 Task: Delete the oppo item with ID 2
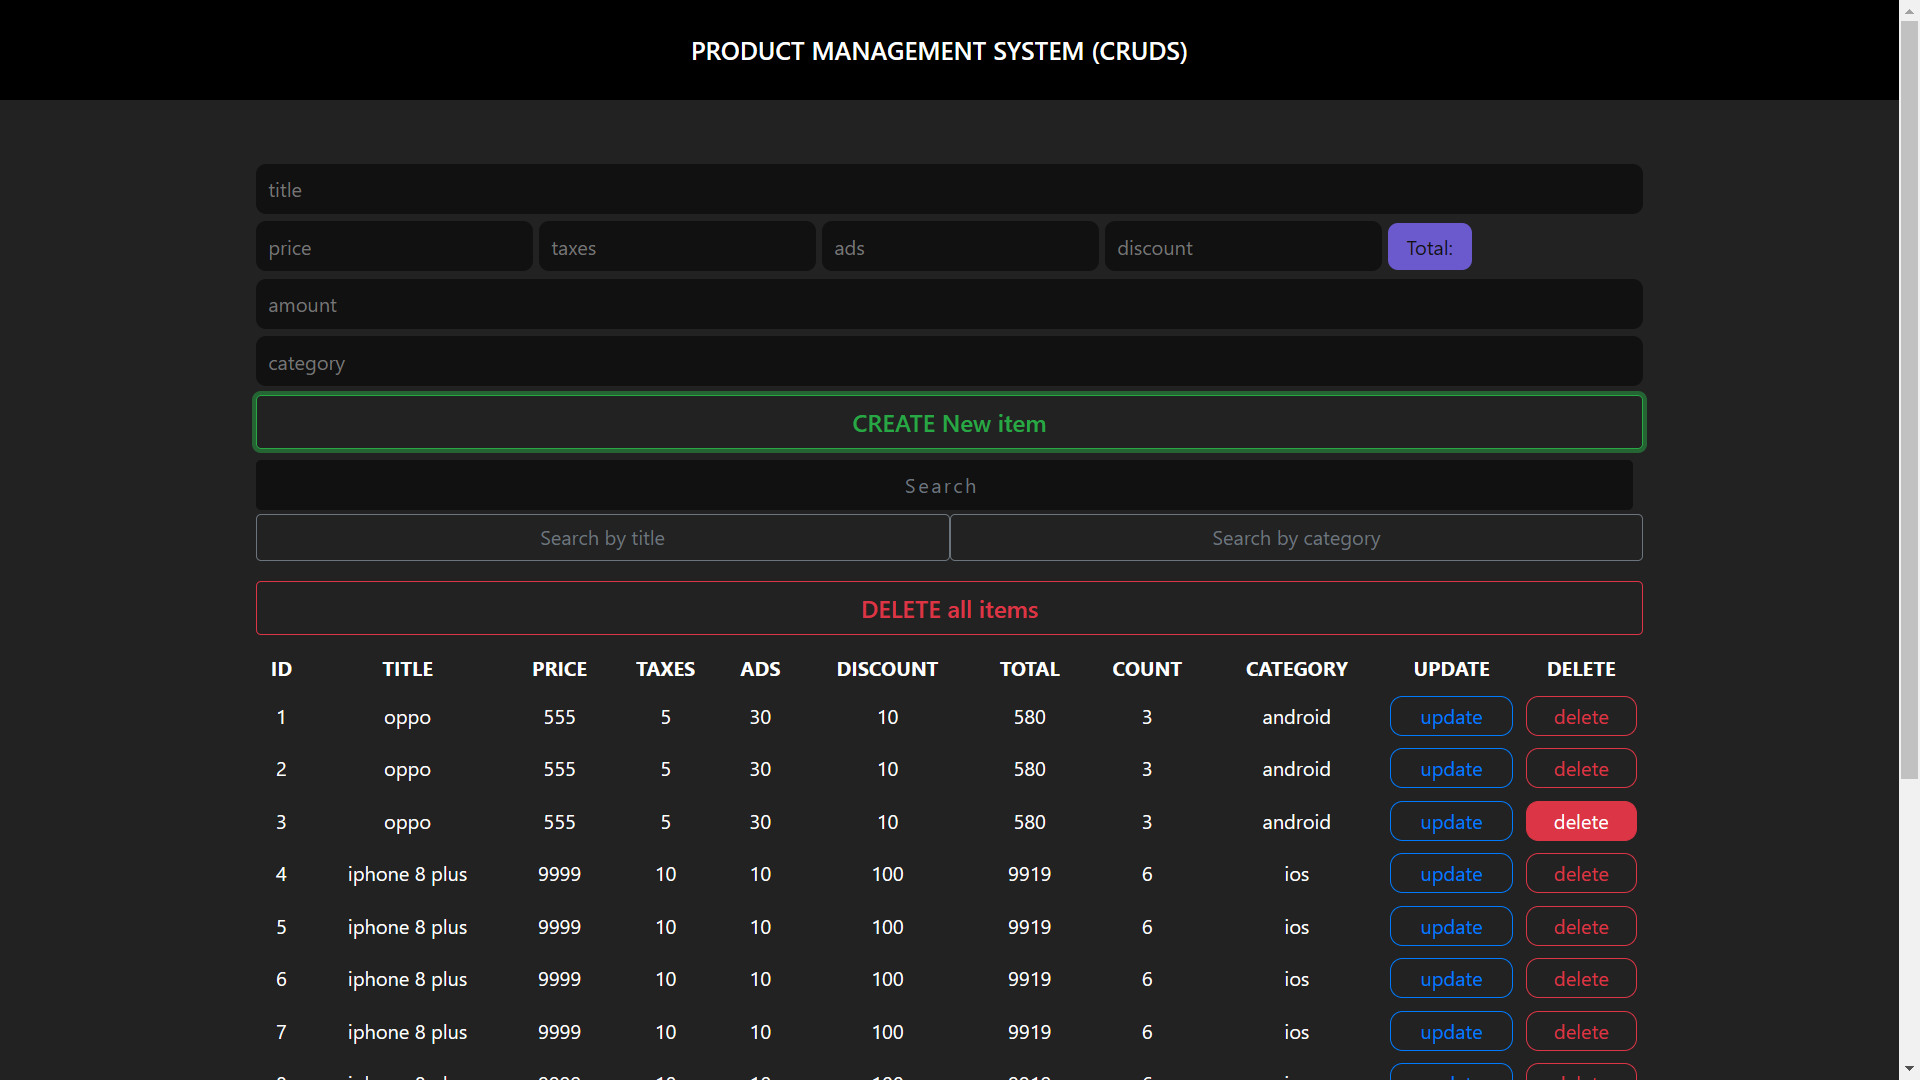click(1581, 769)
